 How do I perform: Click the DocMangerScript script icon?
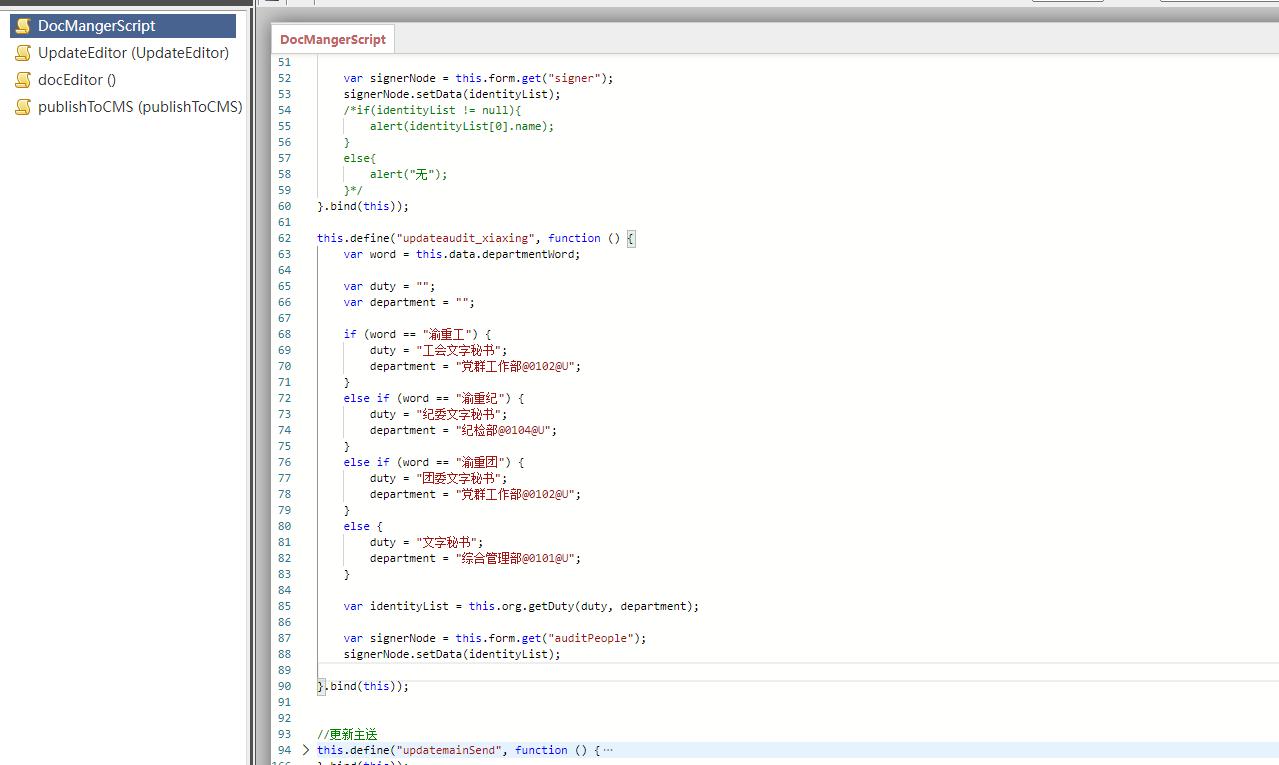tap(23, 26)
